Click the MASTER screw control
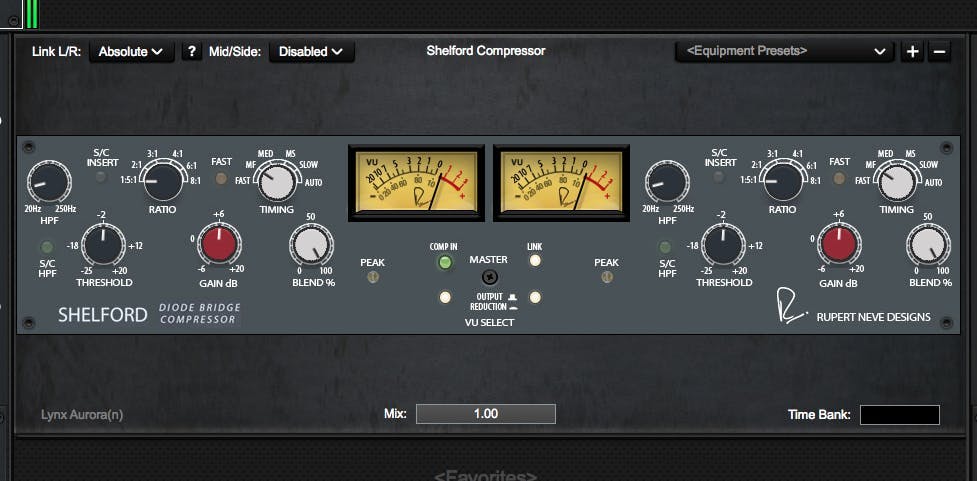The image size is (977, 481). coord(489,277)
